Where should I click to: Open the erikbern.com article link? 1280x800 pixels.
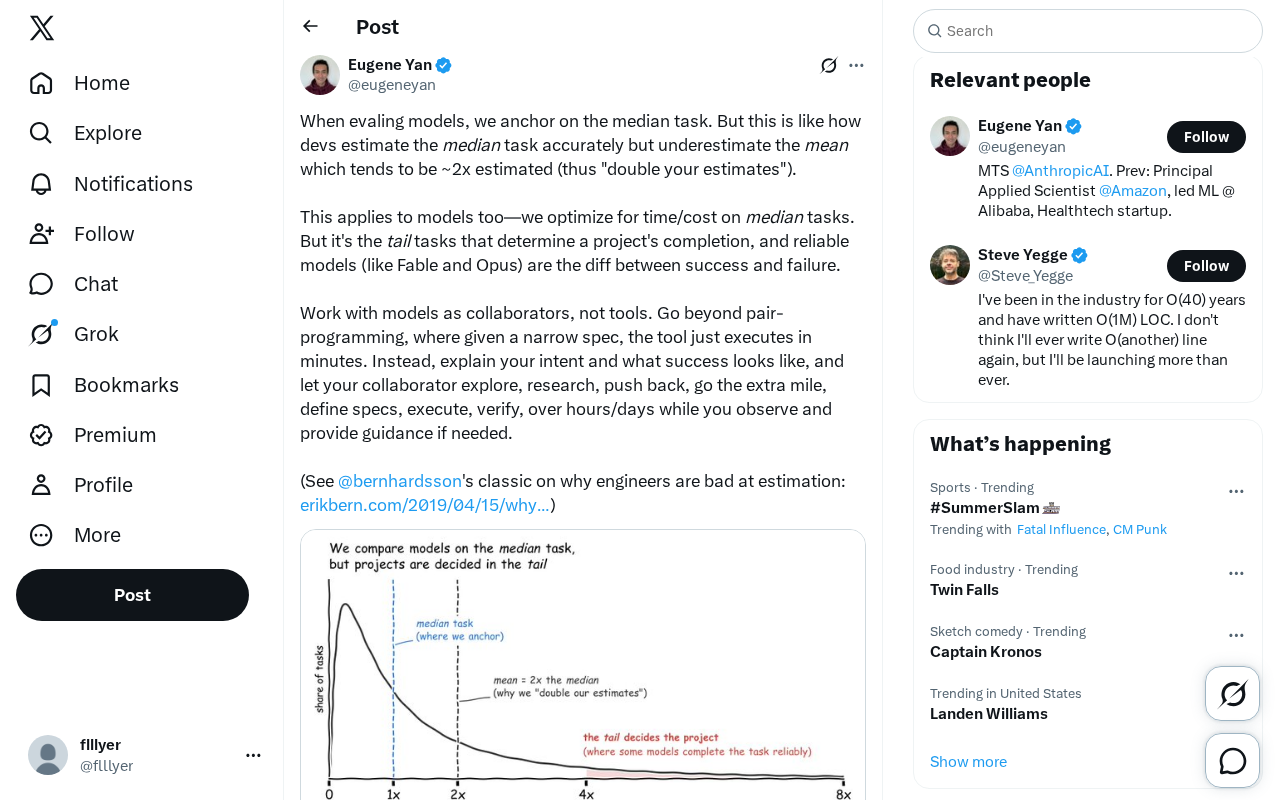(425, 505)
